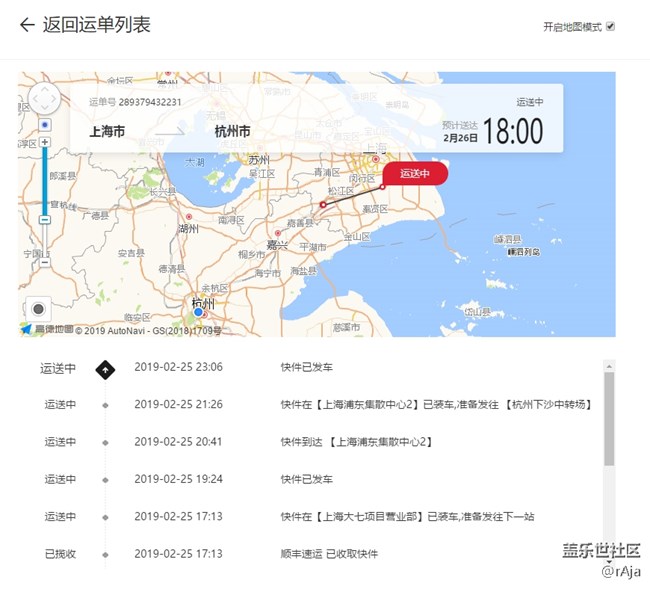Screen dimensions: 650x592
Task: Click the timeline dot for the 21:26 row
Action: click(x=105, y=405)
